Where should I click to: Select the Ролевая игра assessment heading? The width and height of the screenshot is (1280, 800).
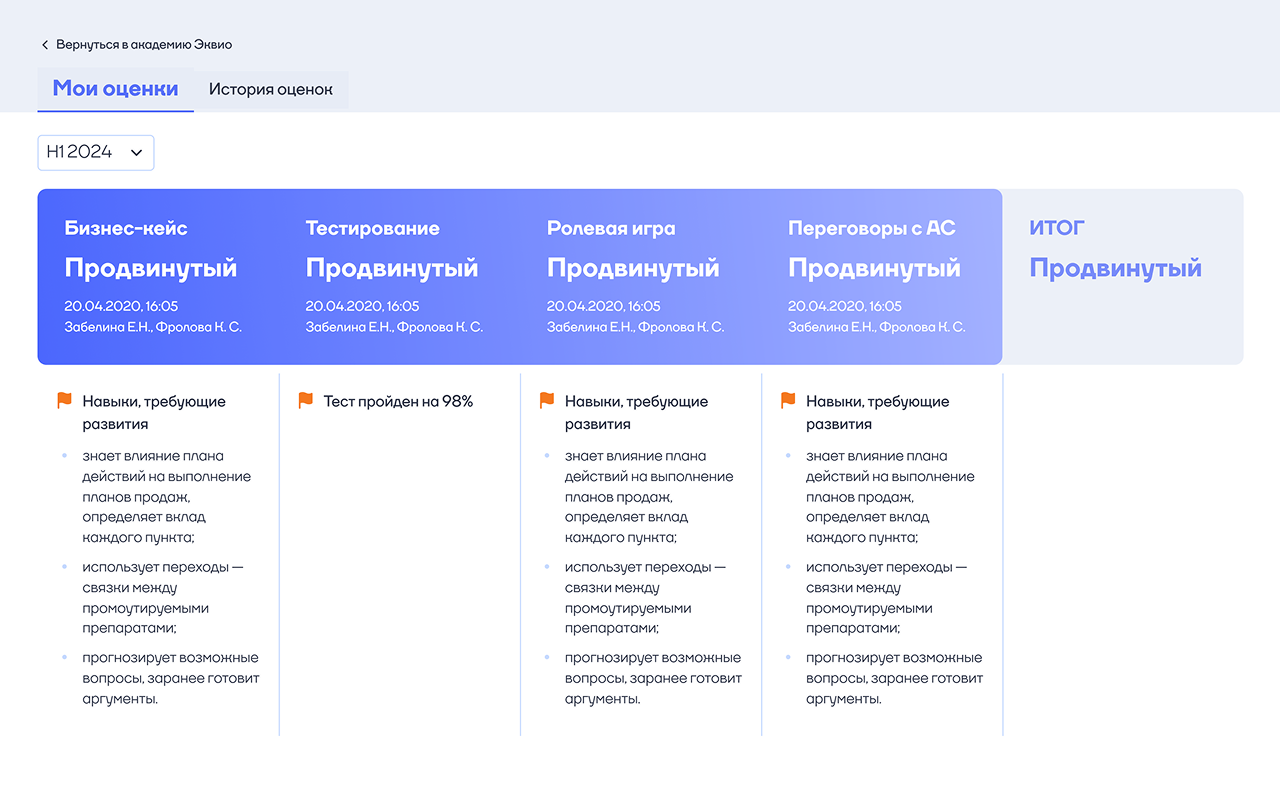[611, 228]
